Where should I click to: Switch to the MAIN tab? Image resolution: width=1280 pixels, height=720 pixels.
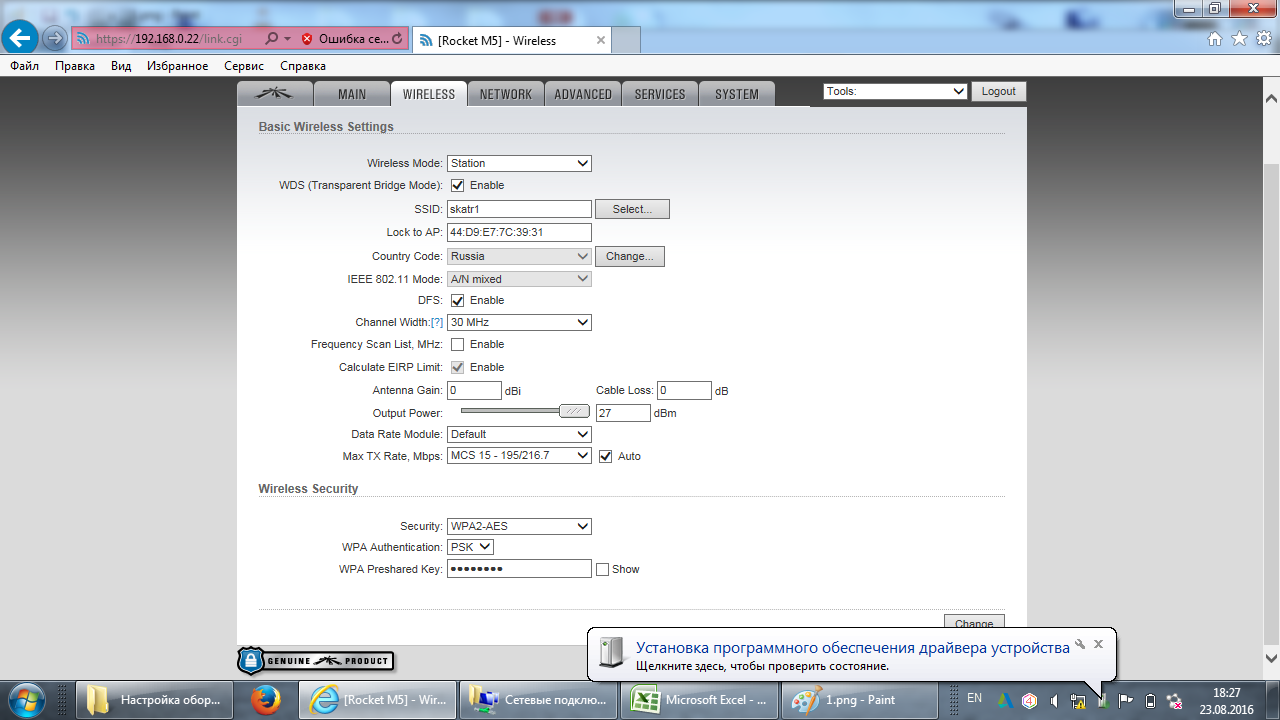click(352, 94)
